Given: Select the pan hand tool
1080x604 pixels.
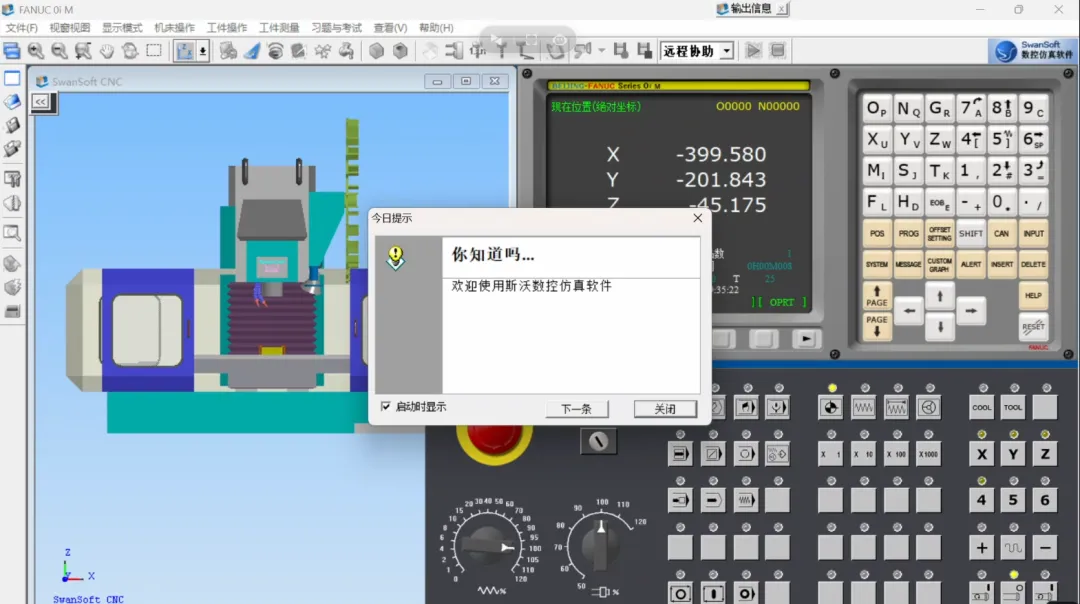Looking at the screenshot, I should click(x=107, y=51).
